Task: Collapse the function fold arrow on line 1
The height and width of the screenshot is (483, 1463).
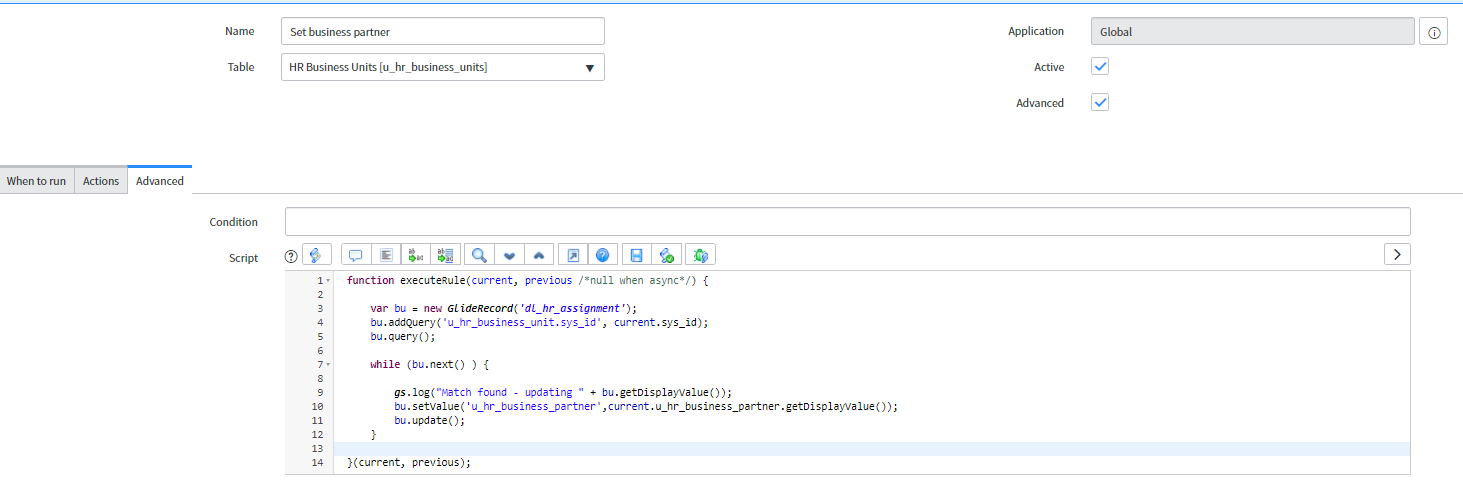Action: [328, 282]
